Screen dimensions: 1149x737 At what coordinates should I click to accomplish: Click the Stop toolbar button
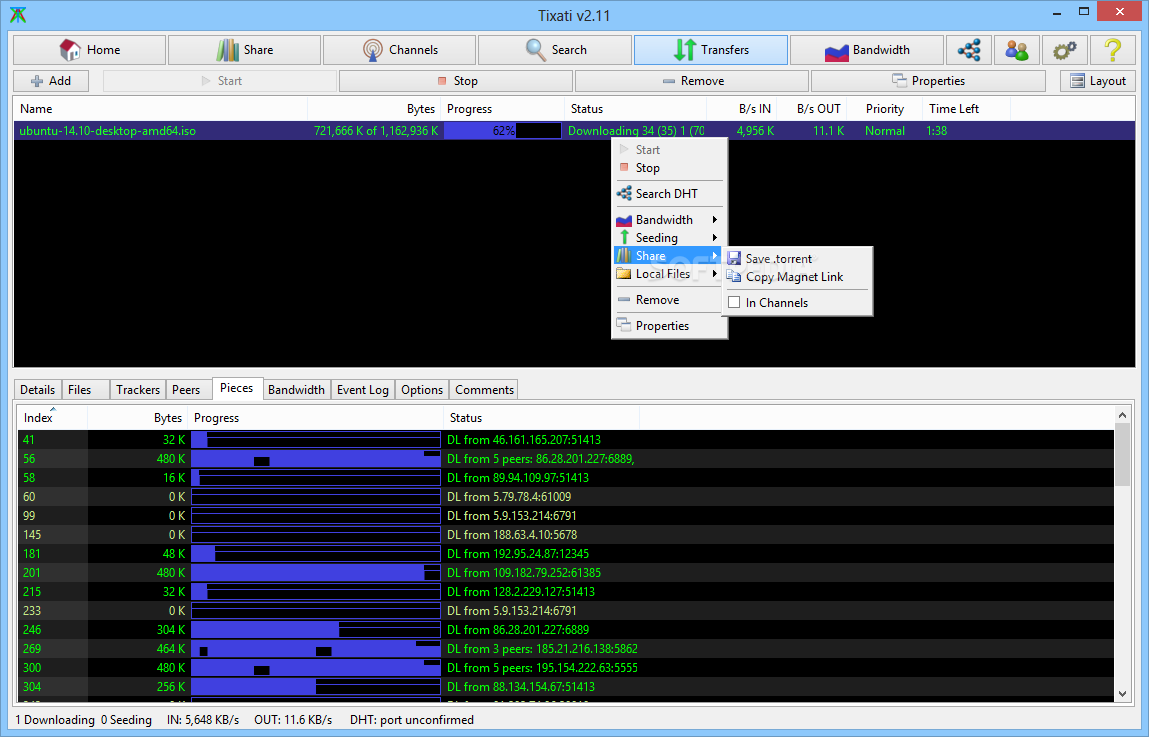[457, 81]
